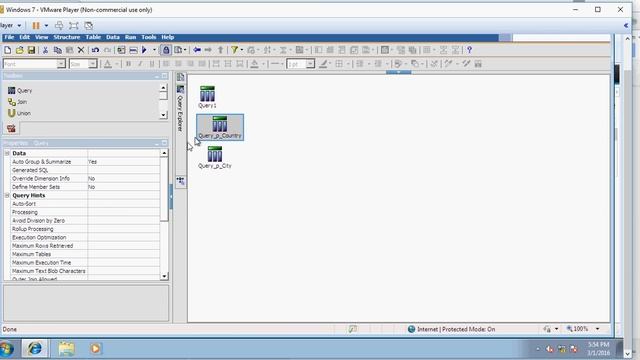Select the Query_p_Country object
640x360 pixels.
[220, 127]
